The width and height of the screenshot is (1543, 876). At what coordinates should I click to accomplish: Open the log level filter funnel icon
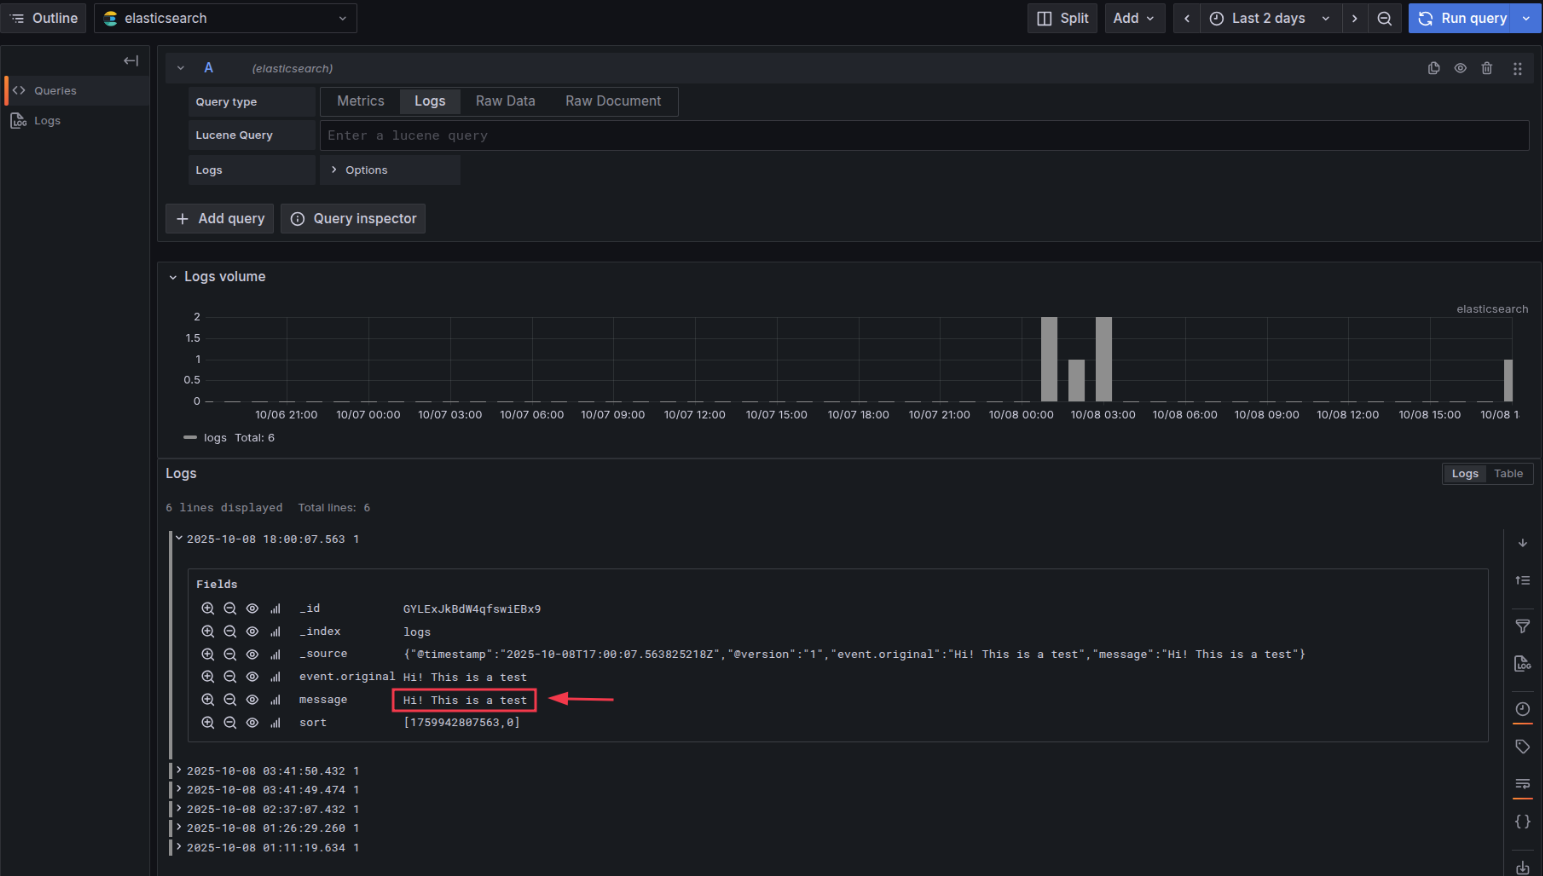click(1522, 626)
